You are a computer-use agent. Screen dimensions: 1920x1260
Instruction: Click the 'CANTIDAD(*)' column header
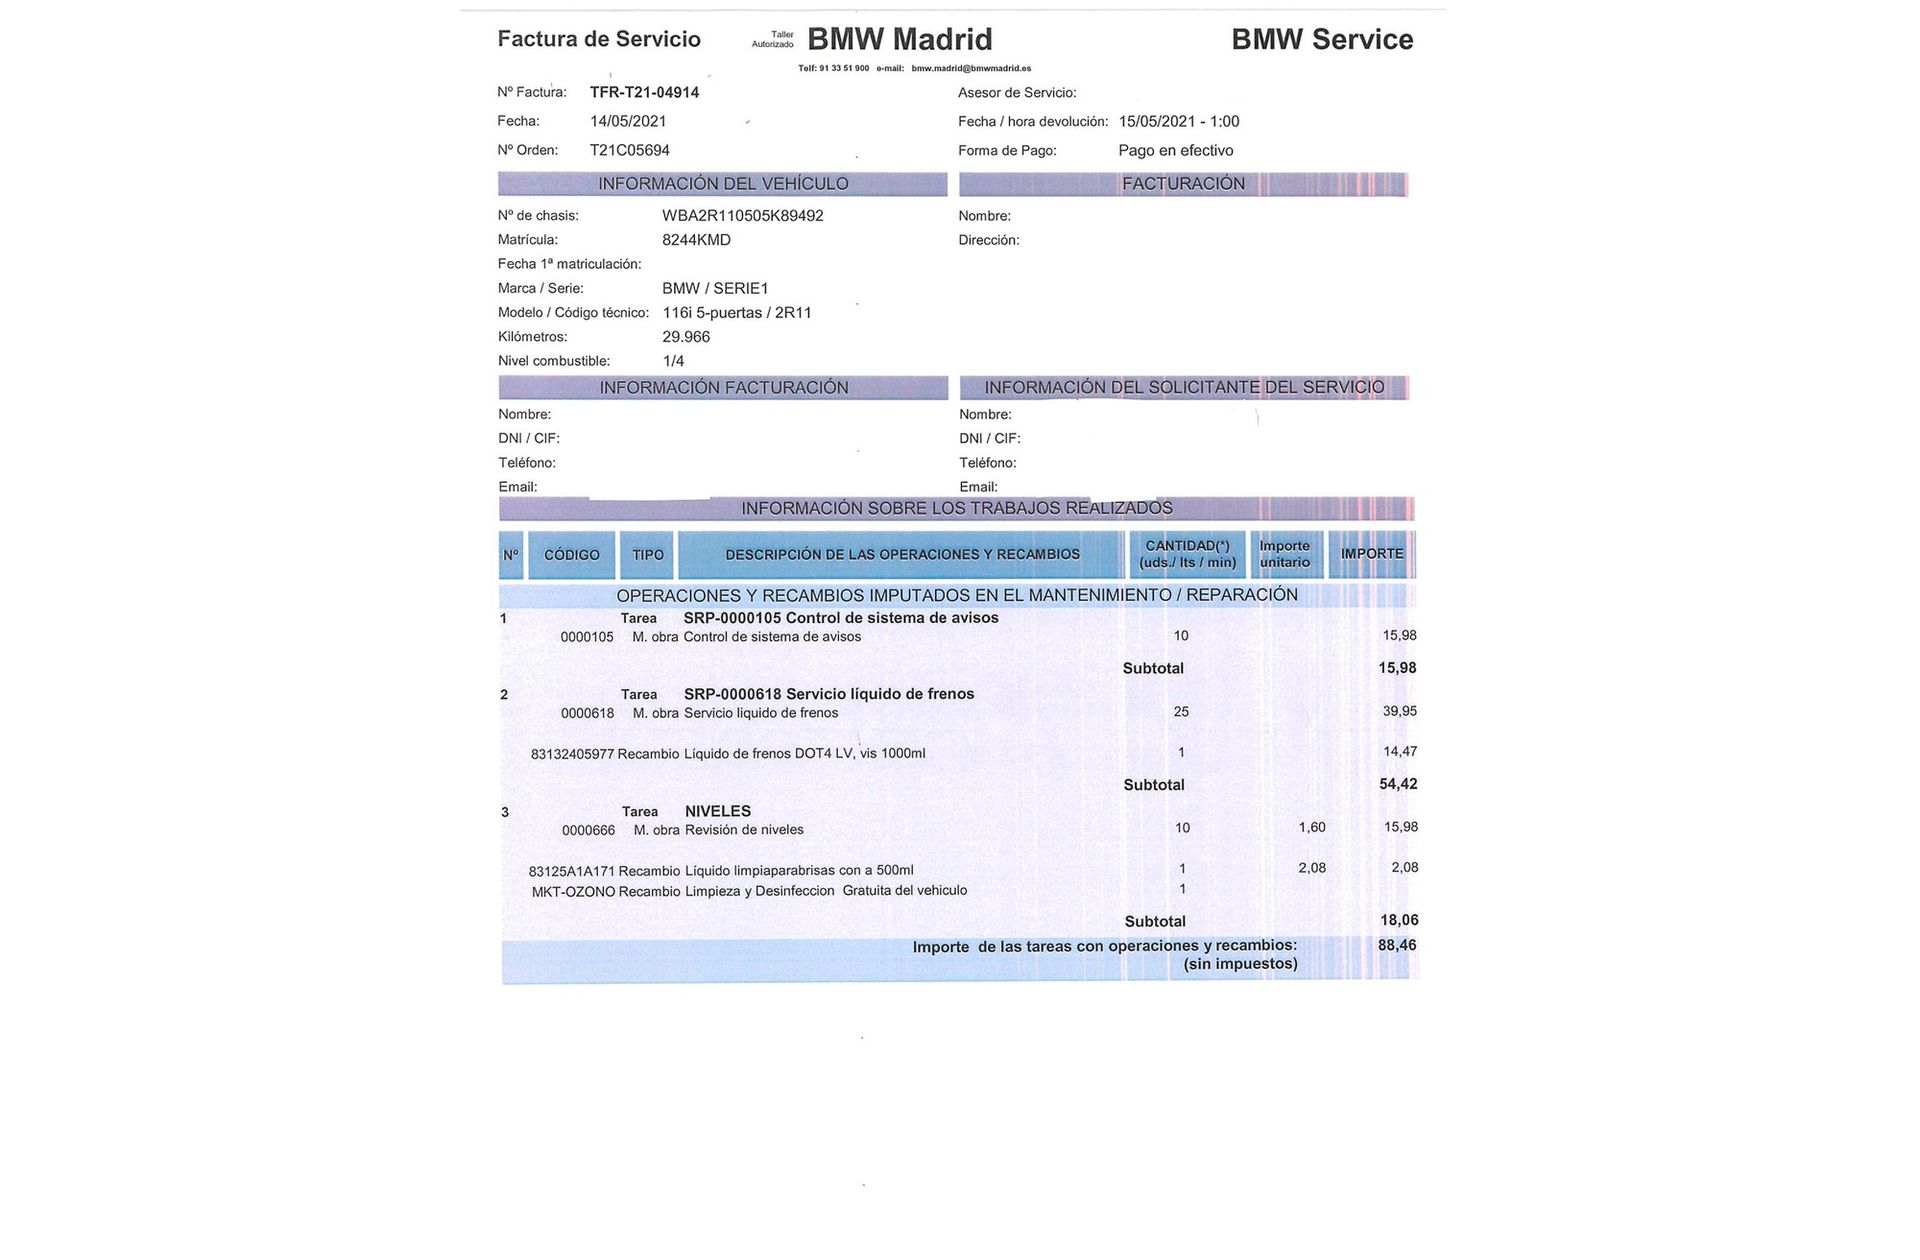pyautogui.click(x=1188, y=555)
